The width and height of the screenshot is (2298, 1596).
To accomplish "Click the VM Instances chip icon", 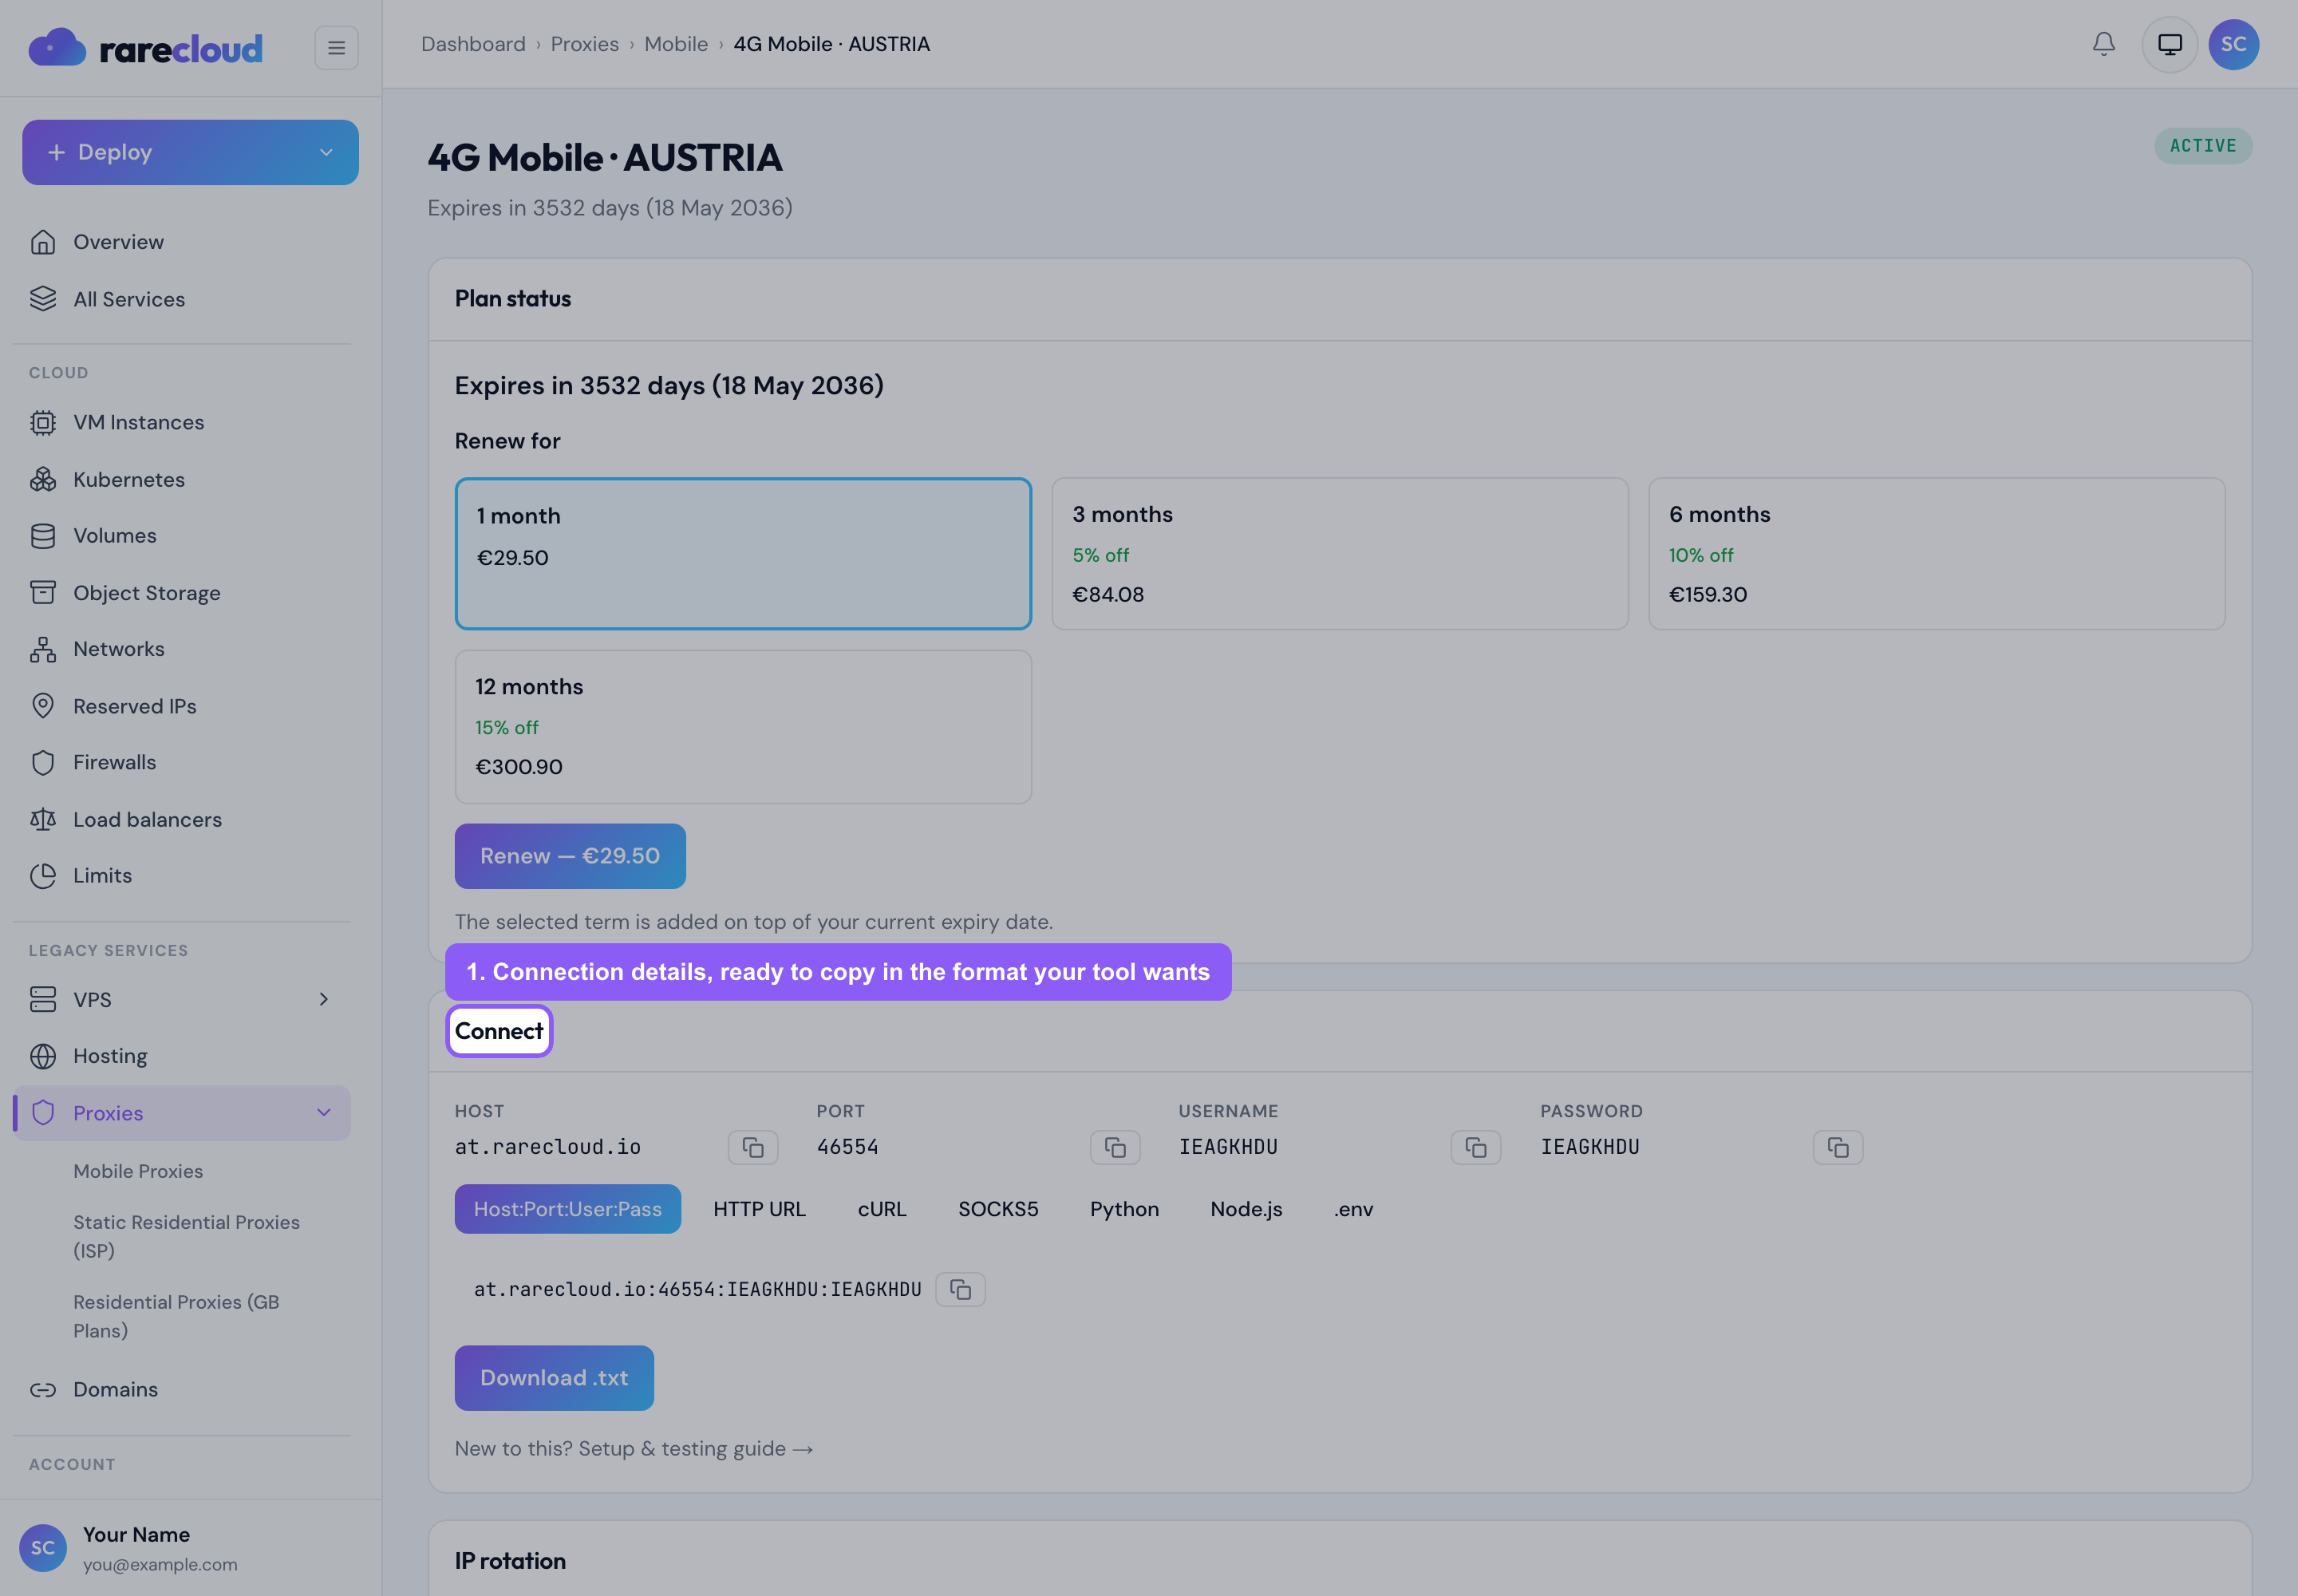I will (43, 423).
